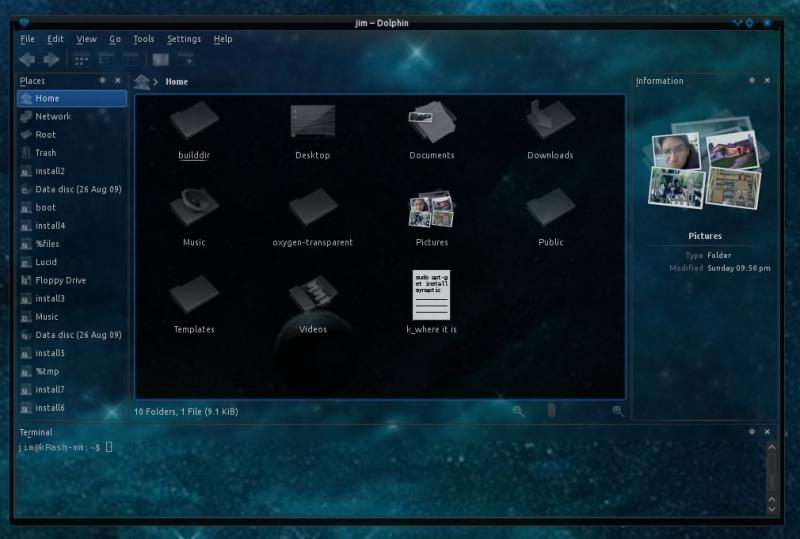
Task: Toggle the split view toolbar button
Action: 184,60
